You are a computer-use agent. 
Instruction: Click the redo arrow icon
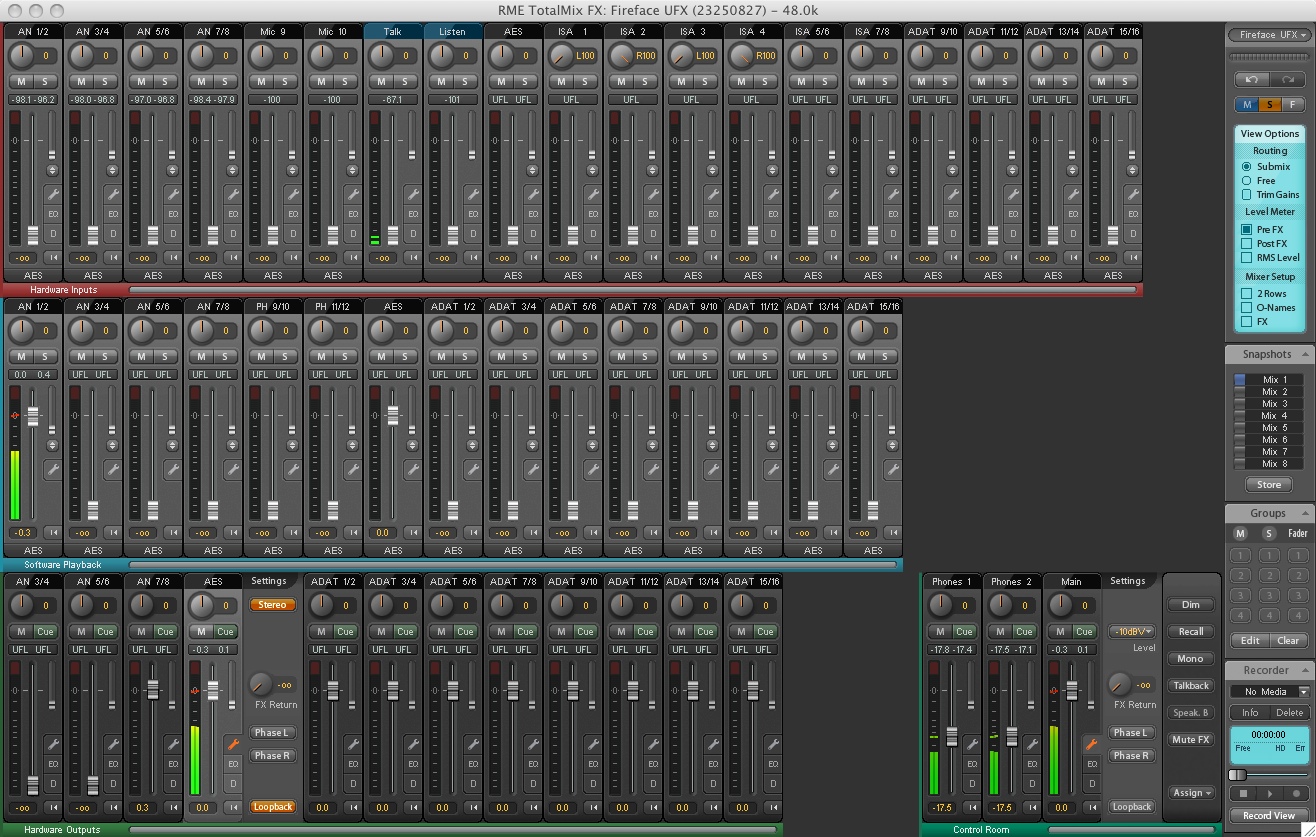pos(1288,79)
